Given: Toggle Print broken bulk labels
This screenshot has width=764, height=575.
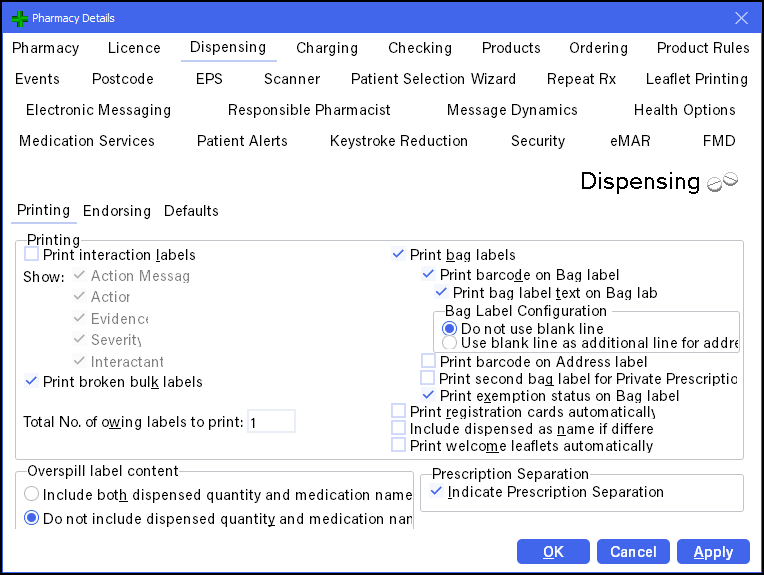Looking at the screenshot, I should (32, 381).
